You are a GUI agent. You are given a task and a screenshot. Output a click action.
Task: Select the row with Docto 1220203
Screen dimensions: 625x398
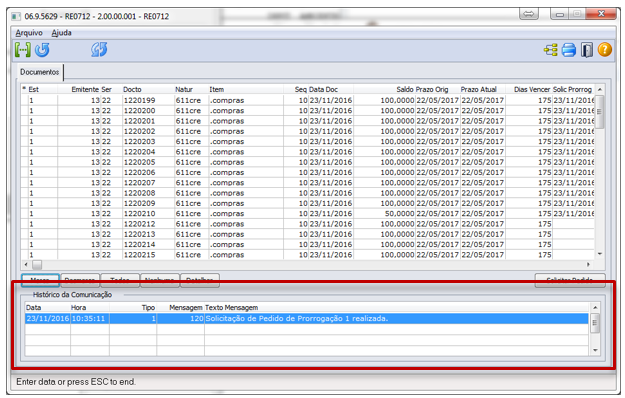307,142
